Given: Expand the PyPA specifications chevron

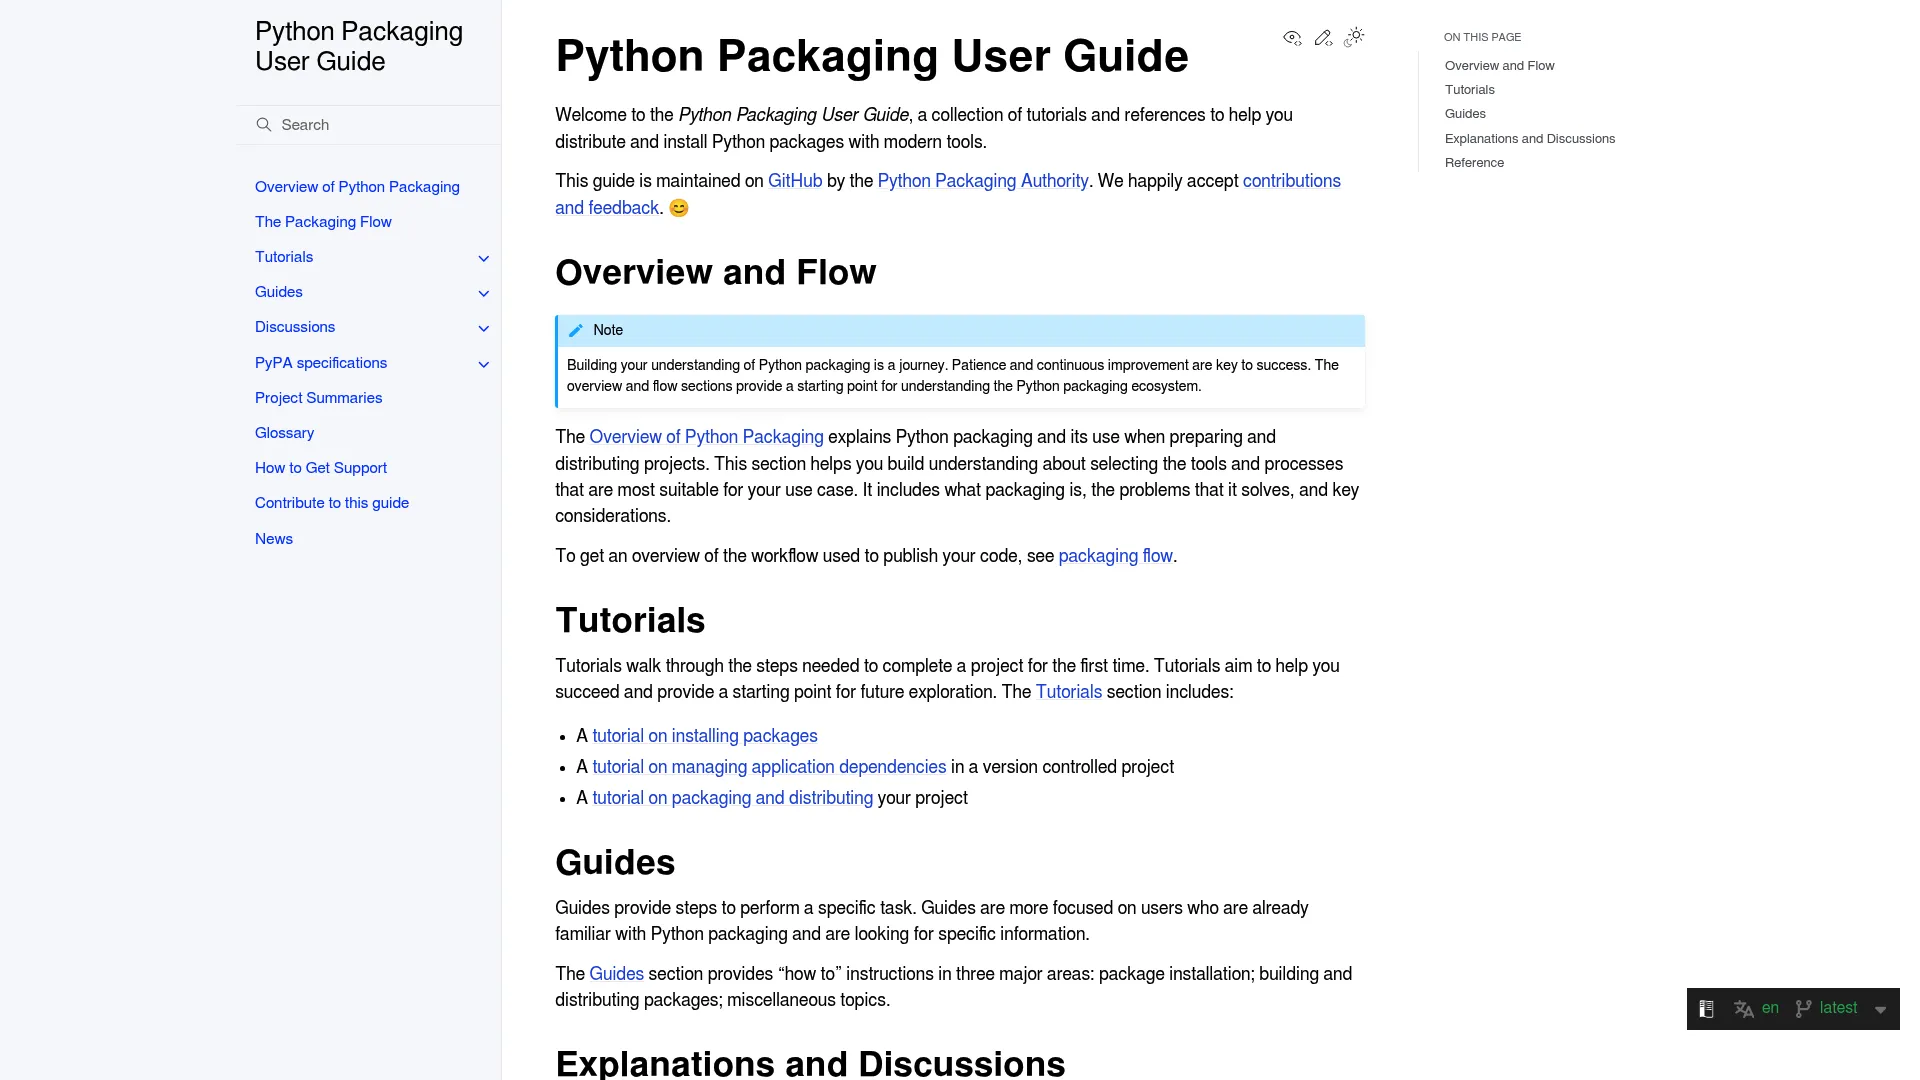Looking at the screenshot, I should click(484, 364).
